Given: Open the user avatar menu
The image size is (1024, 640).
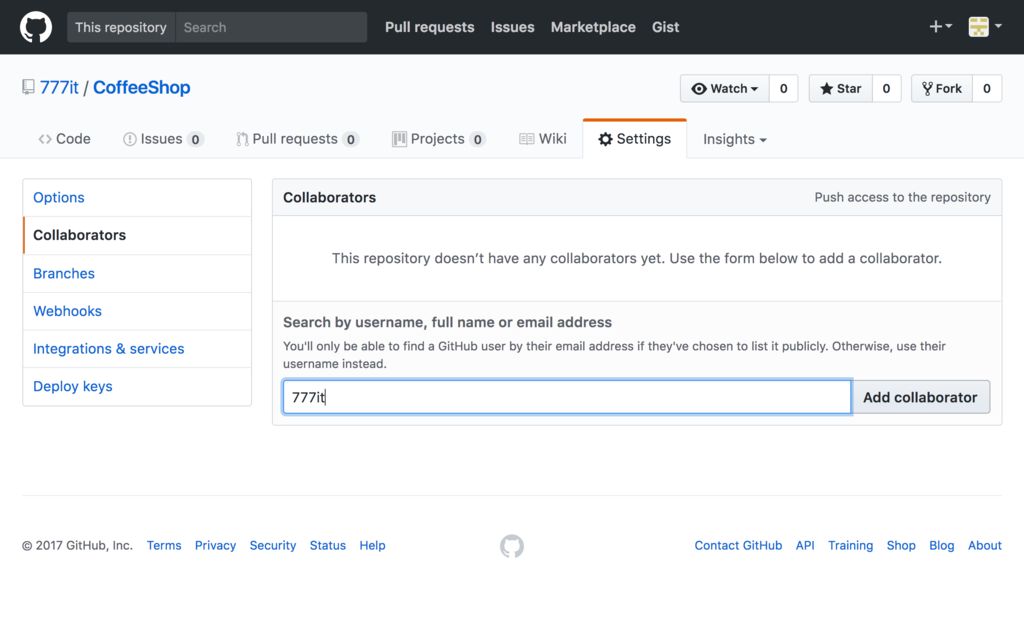Looking at the screenshot, I should tap(985, 27).
